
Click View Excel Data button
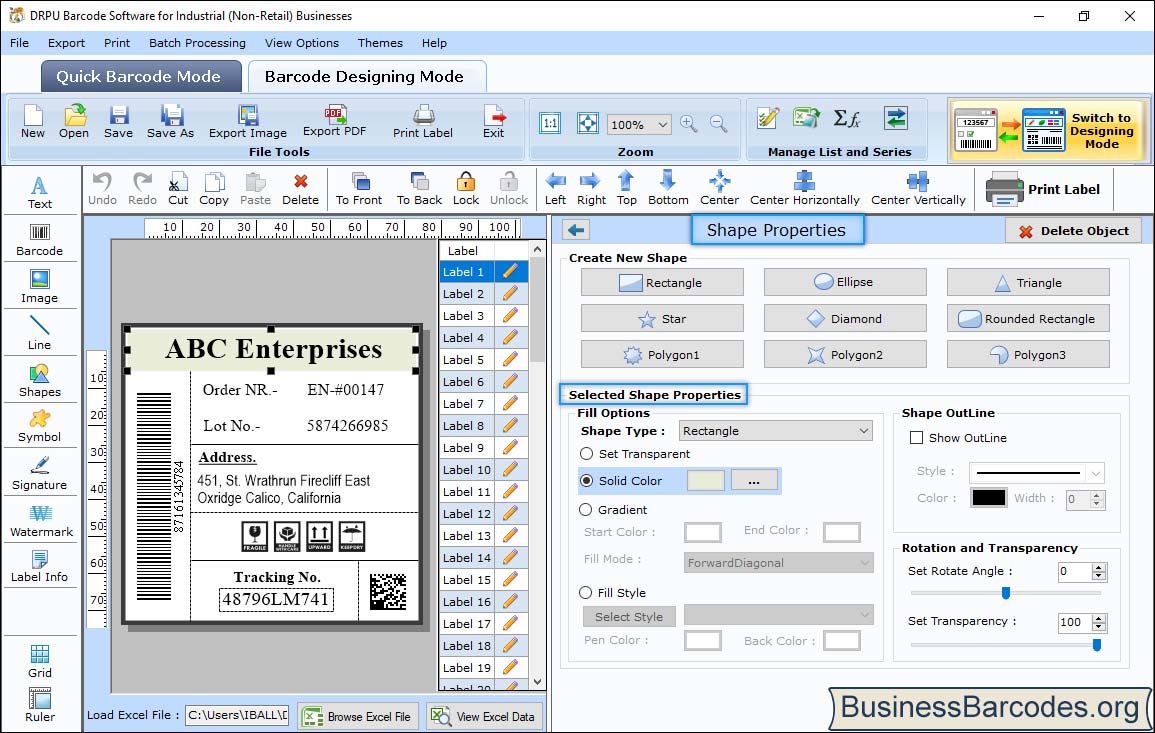pyautogui.click(x=484, y=716)
